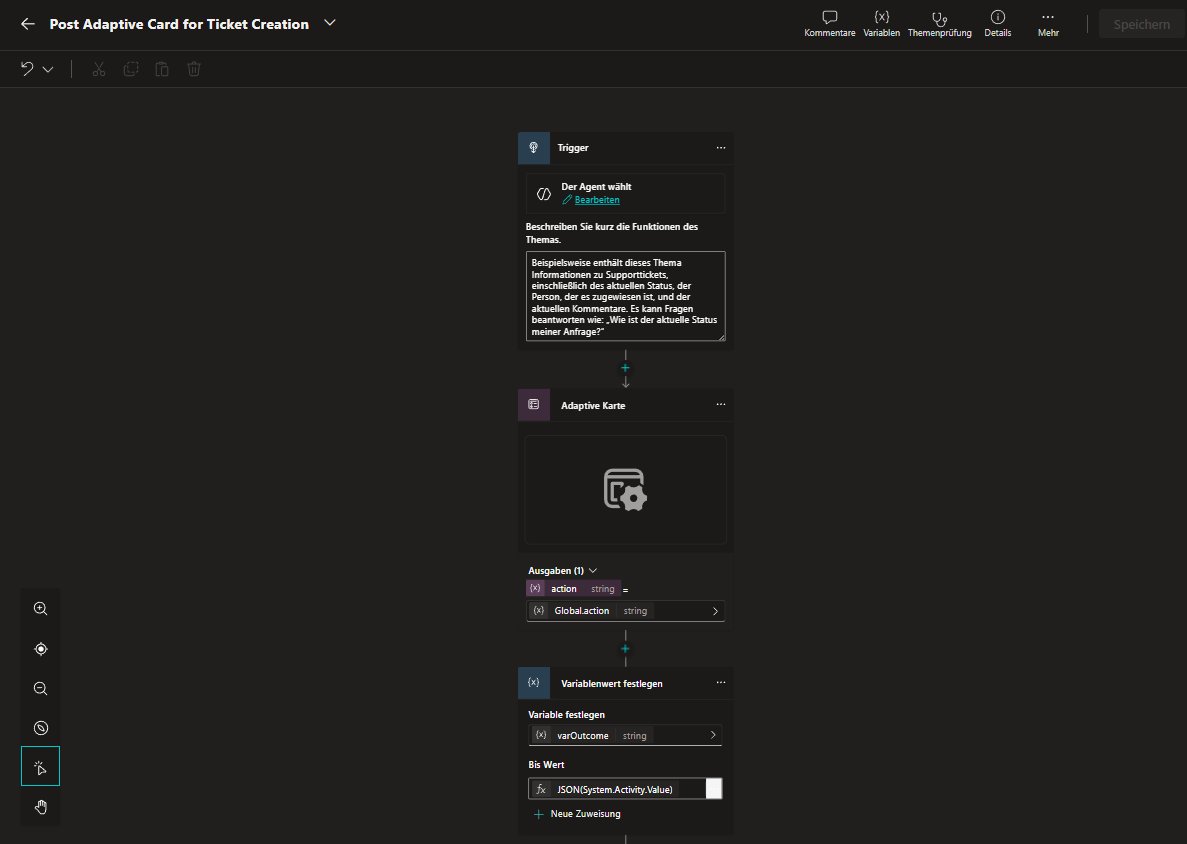Click the Speichern button
1187x844 pixels.
pos(1141,24)
